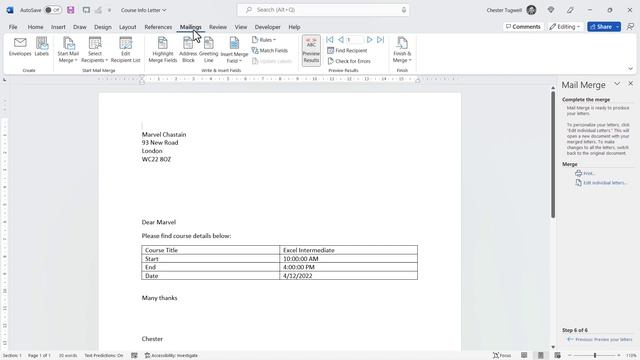Image resolution: width=640 pixels, height=360 pixels.
Task: Click the pen icon in title bar
Action: (x=570, y=10)
